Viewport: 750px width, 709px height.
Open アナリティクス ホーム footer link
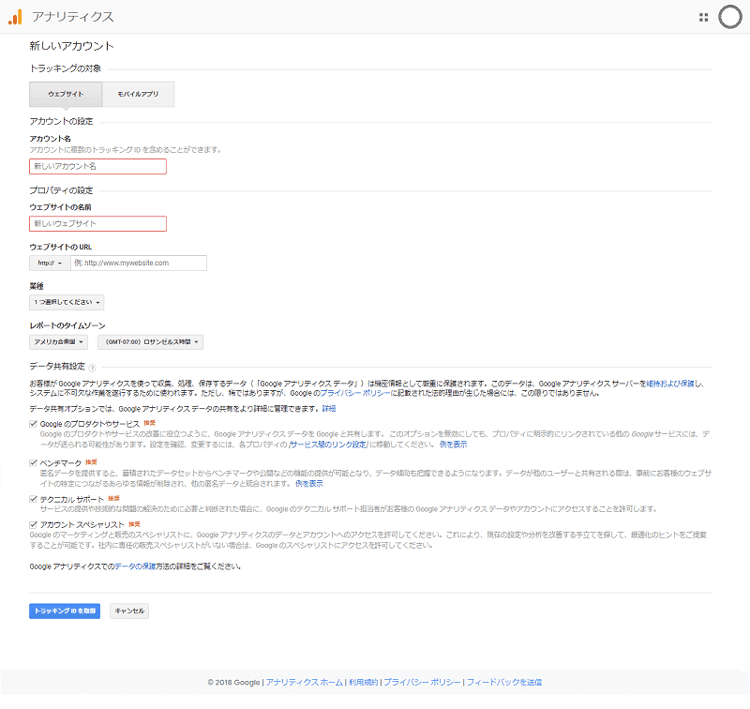point(304,682)
